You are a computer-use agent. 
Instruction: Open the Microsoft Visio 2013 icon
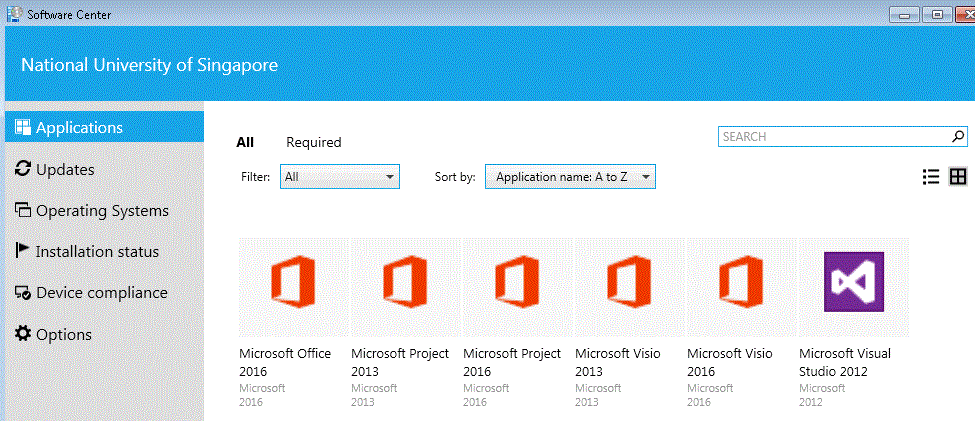point(629,288)
